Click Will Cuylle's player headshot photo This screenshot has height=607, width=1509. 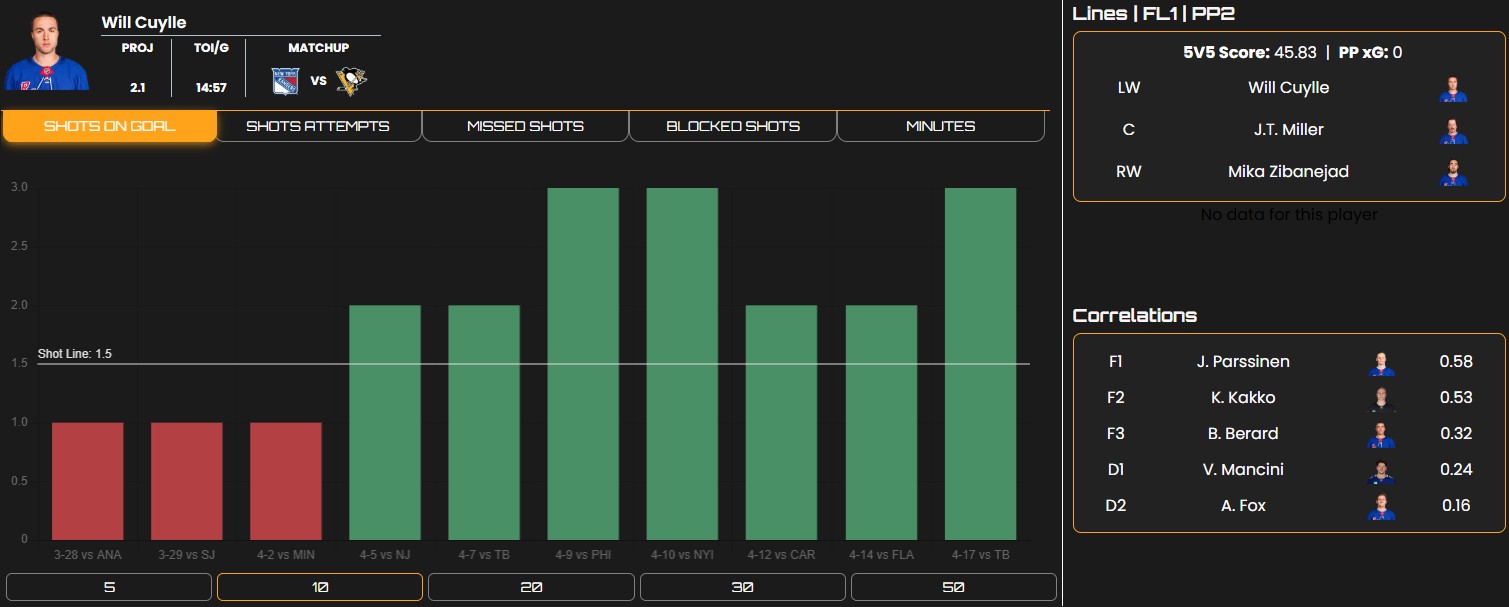click(47, 52)
